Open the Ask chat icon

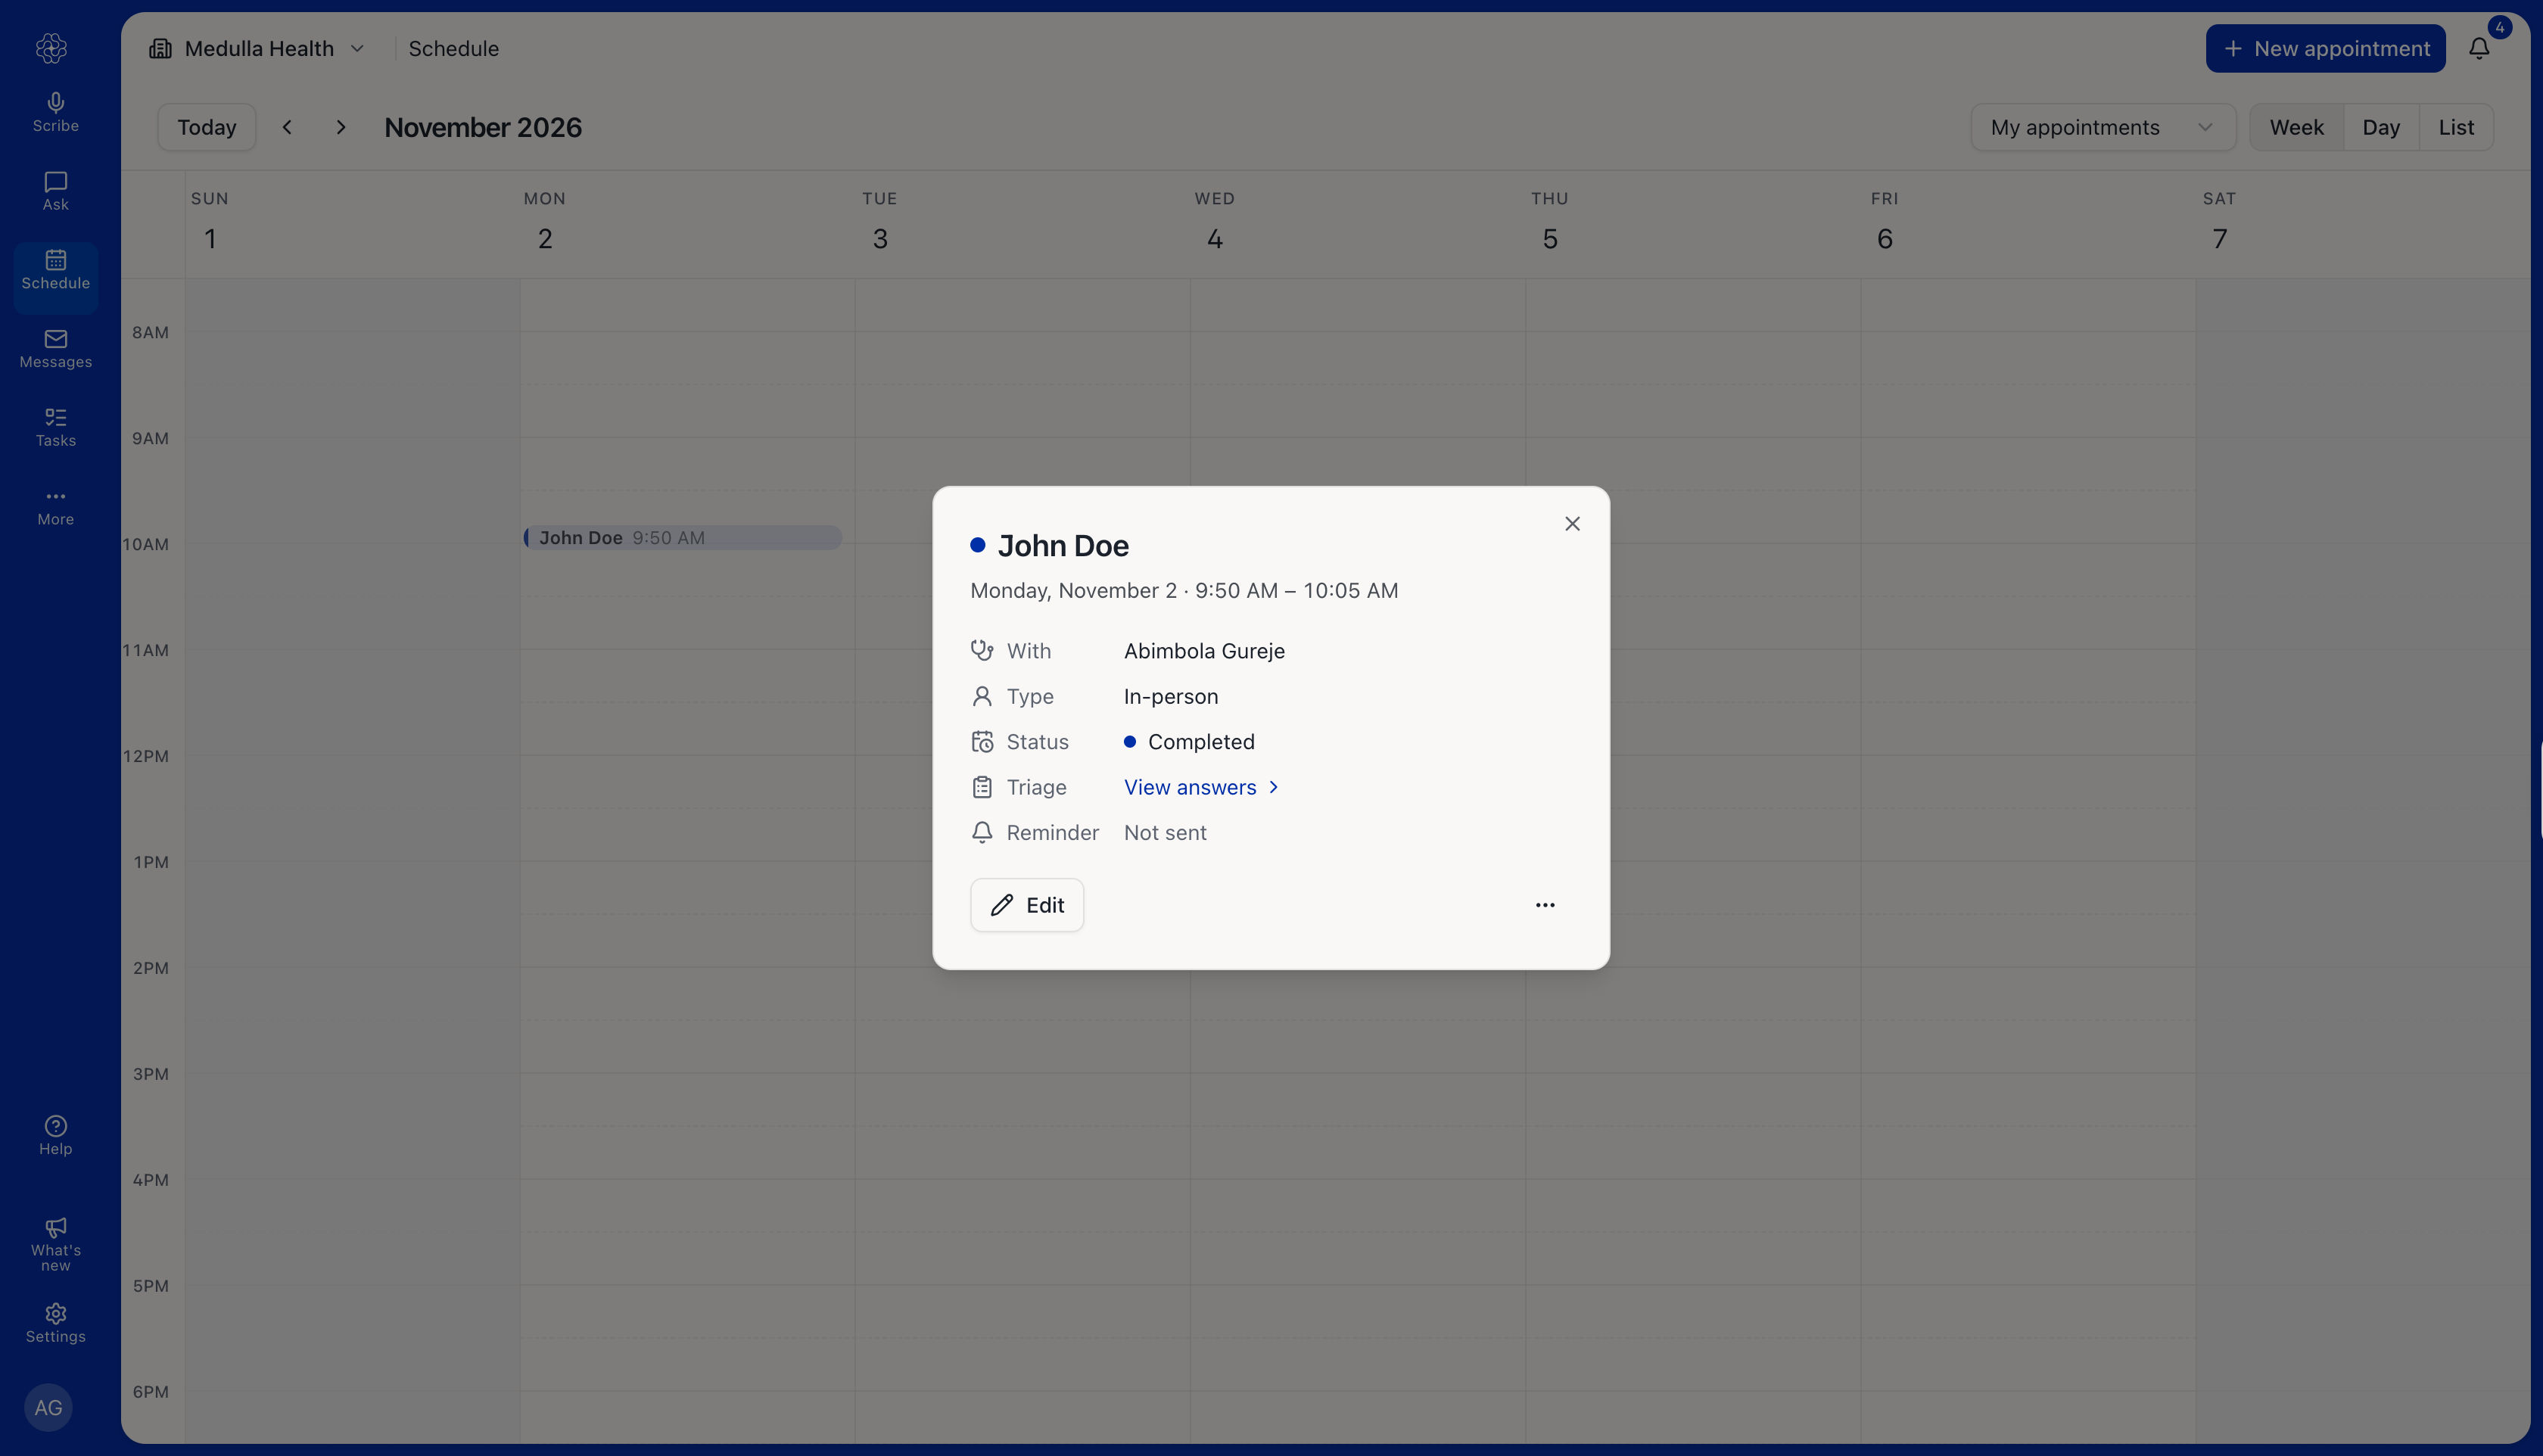click(55, 191)
